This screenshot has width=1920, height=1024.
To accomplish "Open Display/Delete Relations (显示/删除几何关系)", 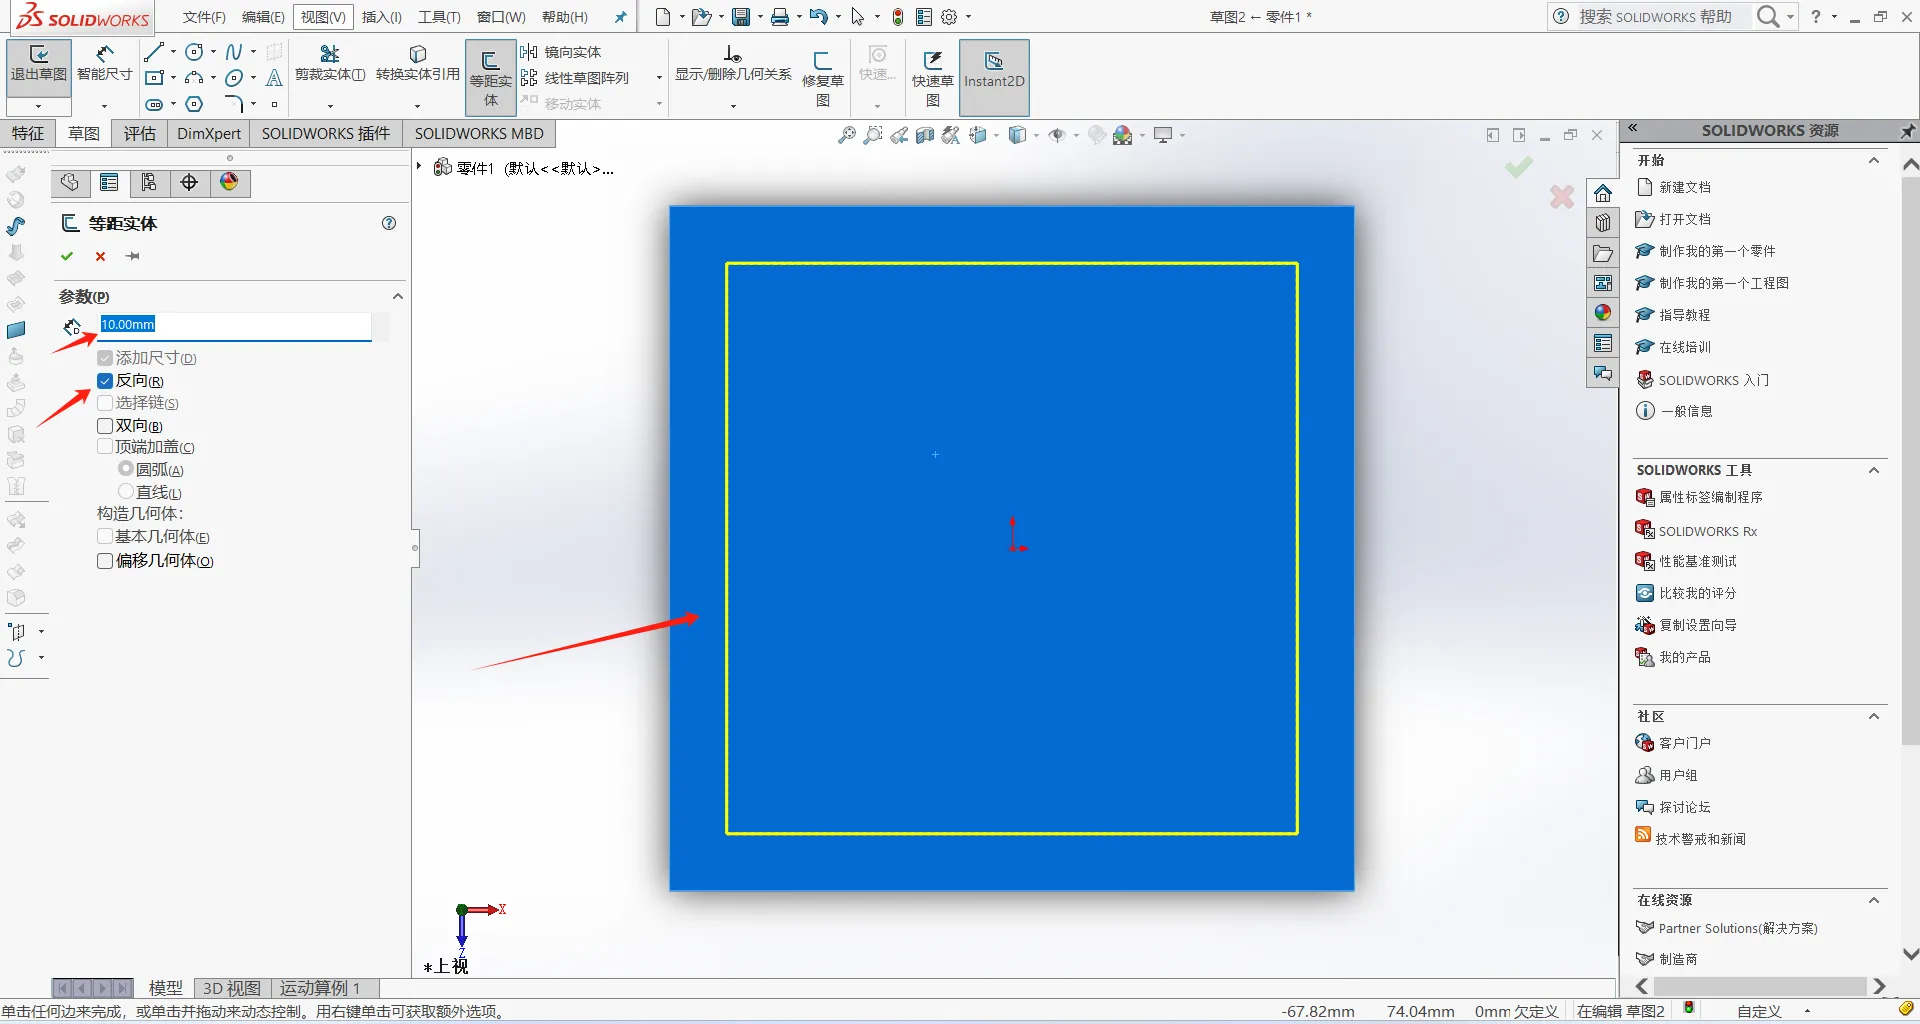I will click(x=733, y=64).
